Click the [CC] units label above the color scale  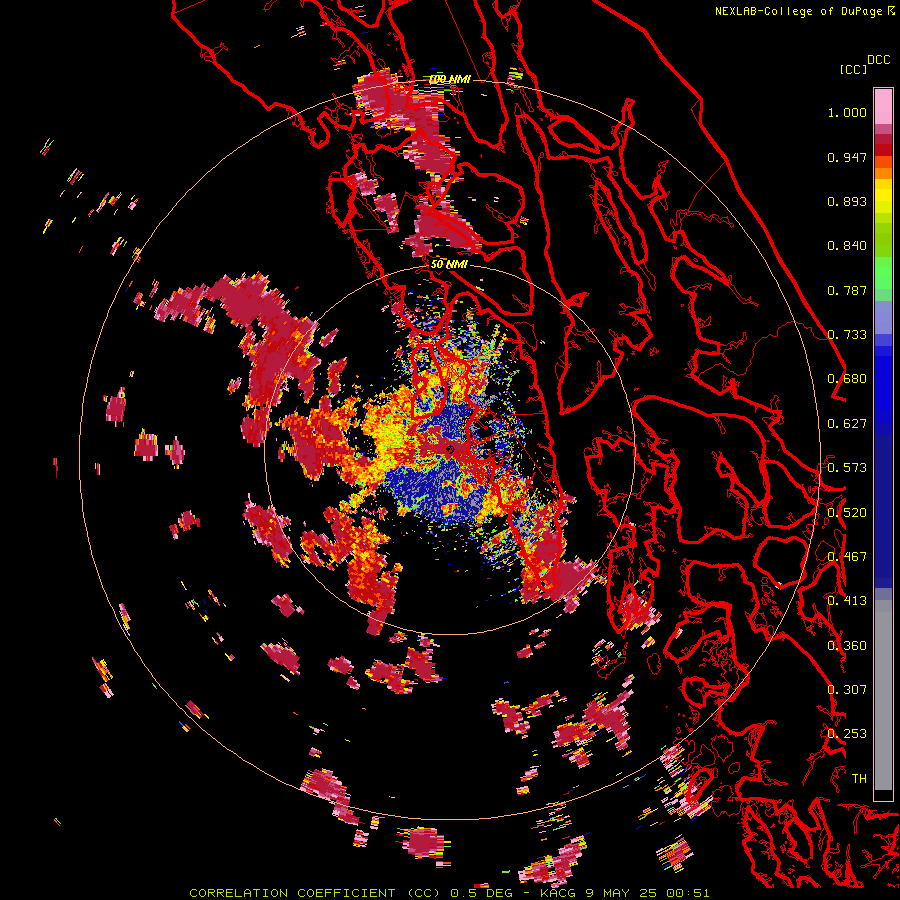[x=854, y=69]
